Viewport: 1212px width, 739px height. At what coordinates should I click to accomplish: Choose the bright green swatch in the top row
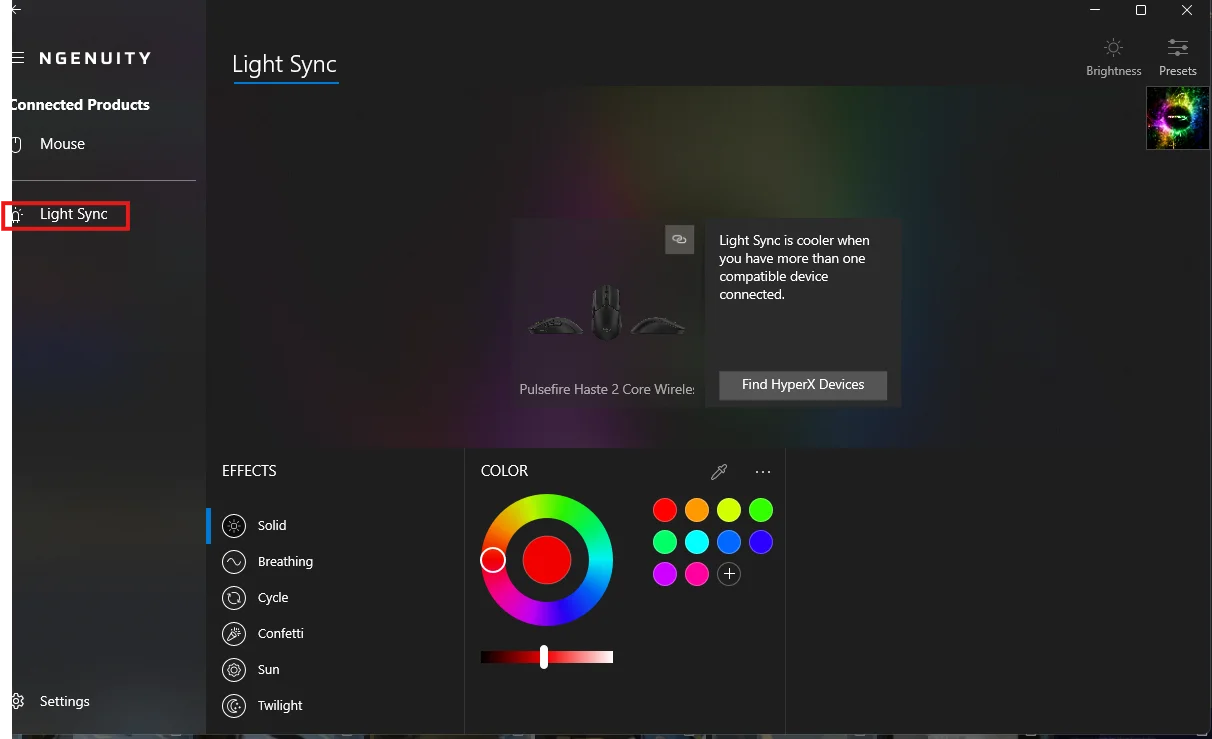[761, 510]
